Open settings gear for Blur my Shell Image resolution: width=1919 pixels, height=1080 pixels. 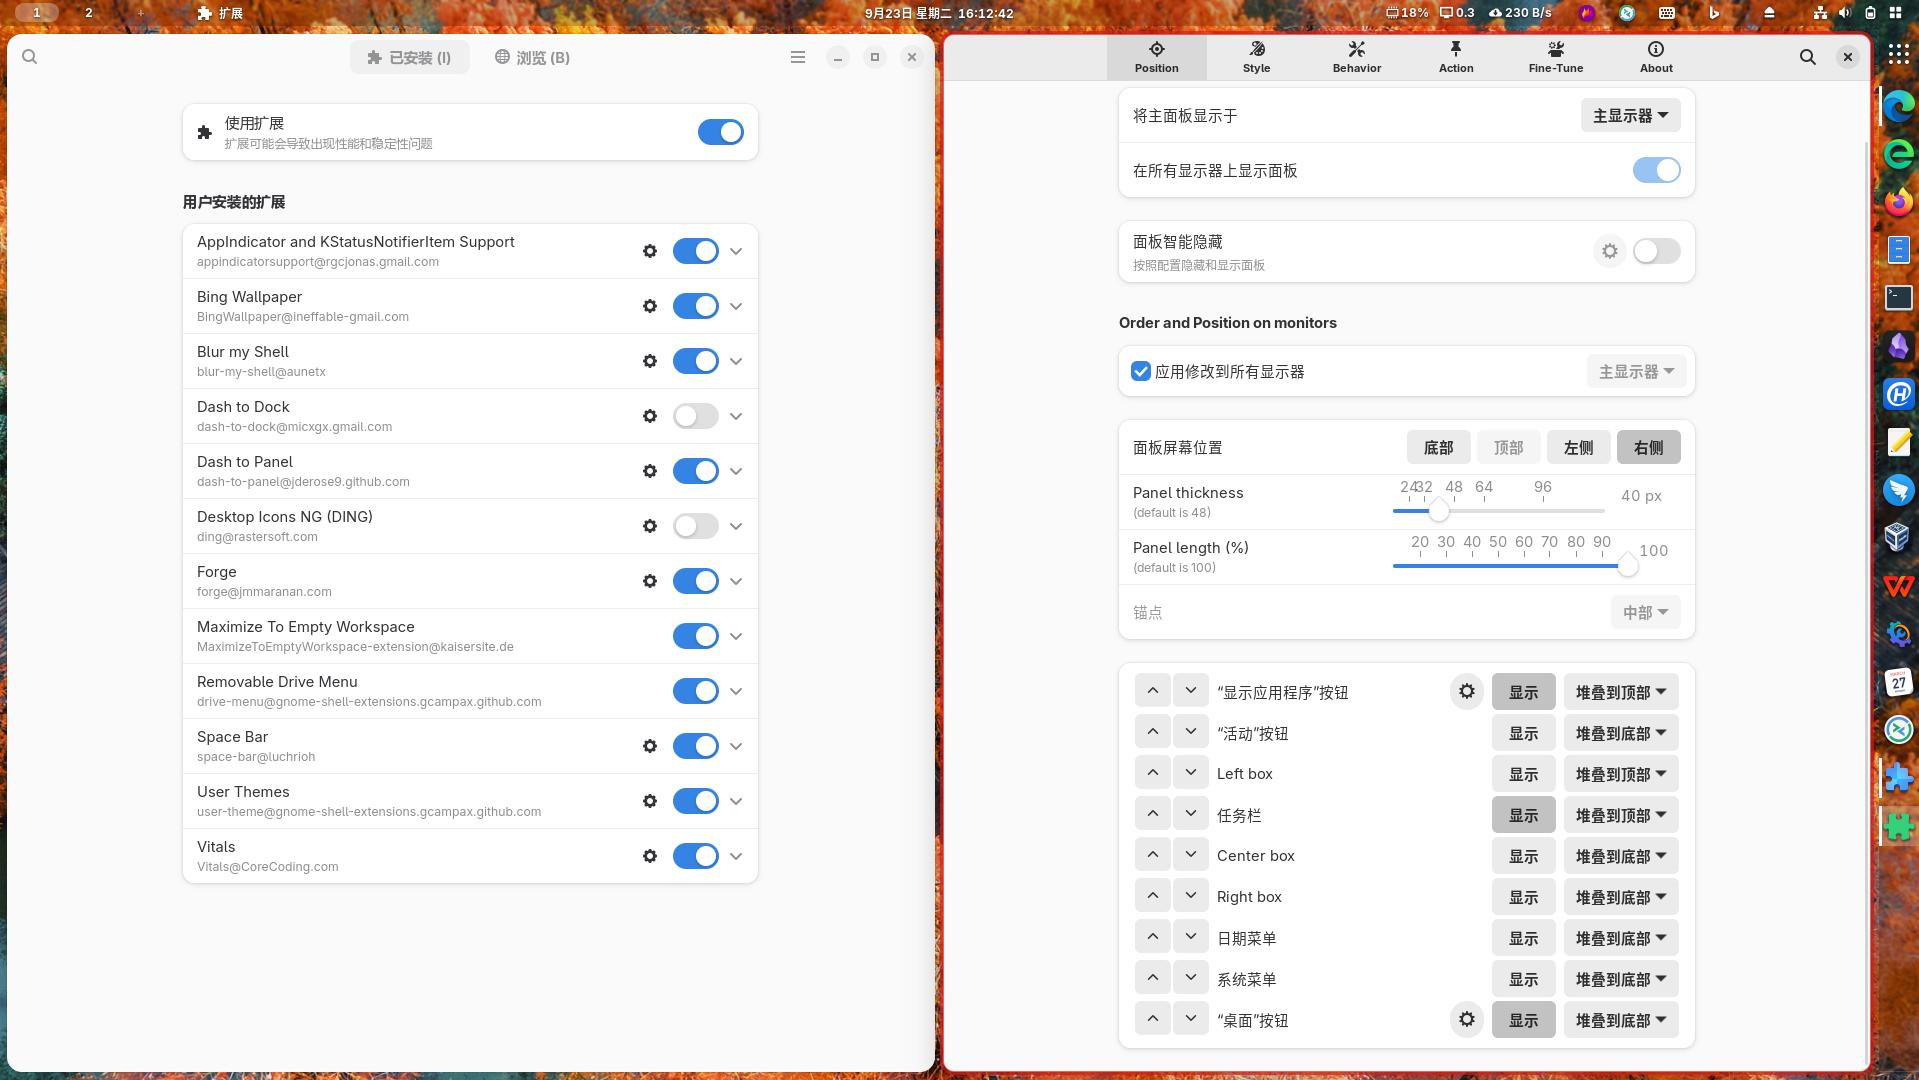point(650,361)
